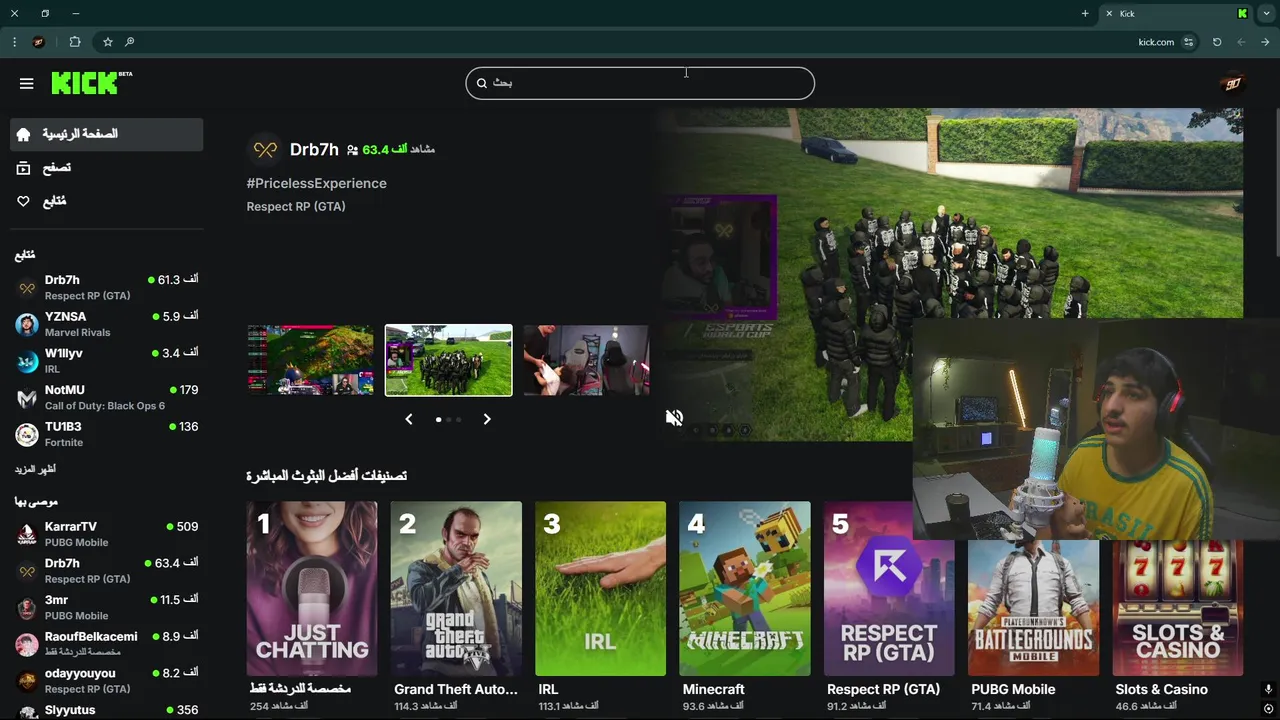View site information icon next to kick.com
The width and height of the screenshot is (1280, 720).
click(x=1188, y=42)
